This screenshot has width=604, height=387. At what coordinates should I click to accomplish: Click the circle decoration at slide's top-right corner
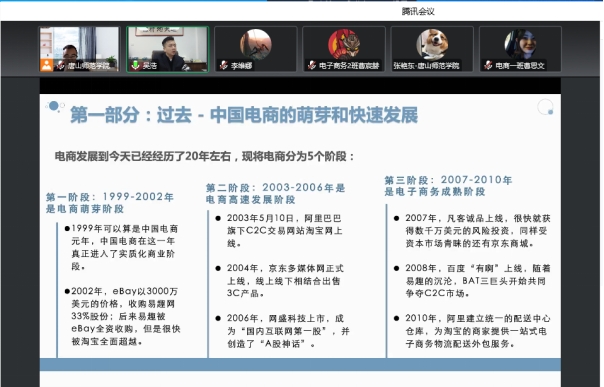point(545,107)
